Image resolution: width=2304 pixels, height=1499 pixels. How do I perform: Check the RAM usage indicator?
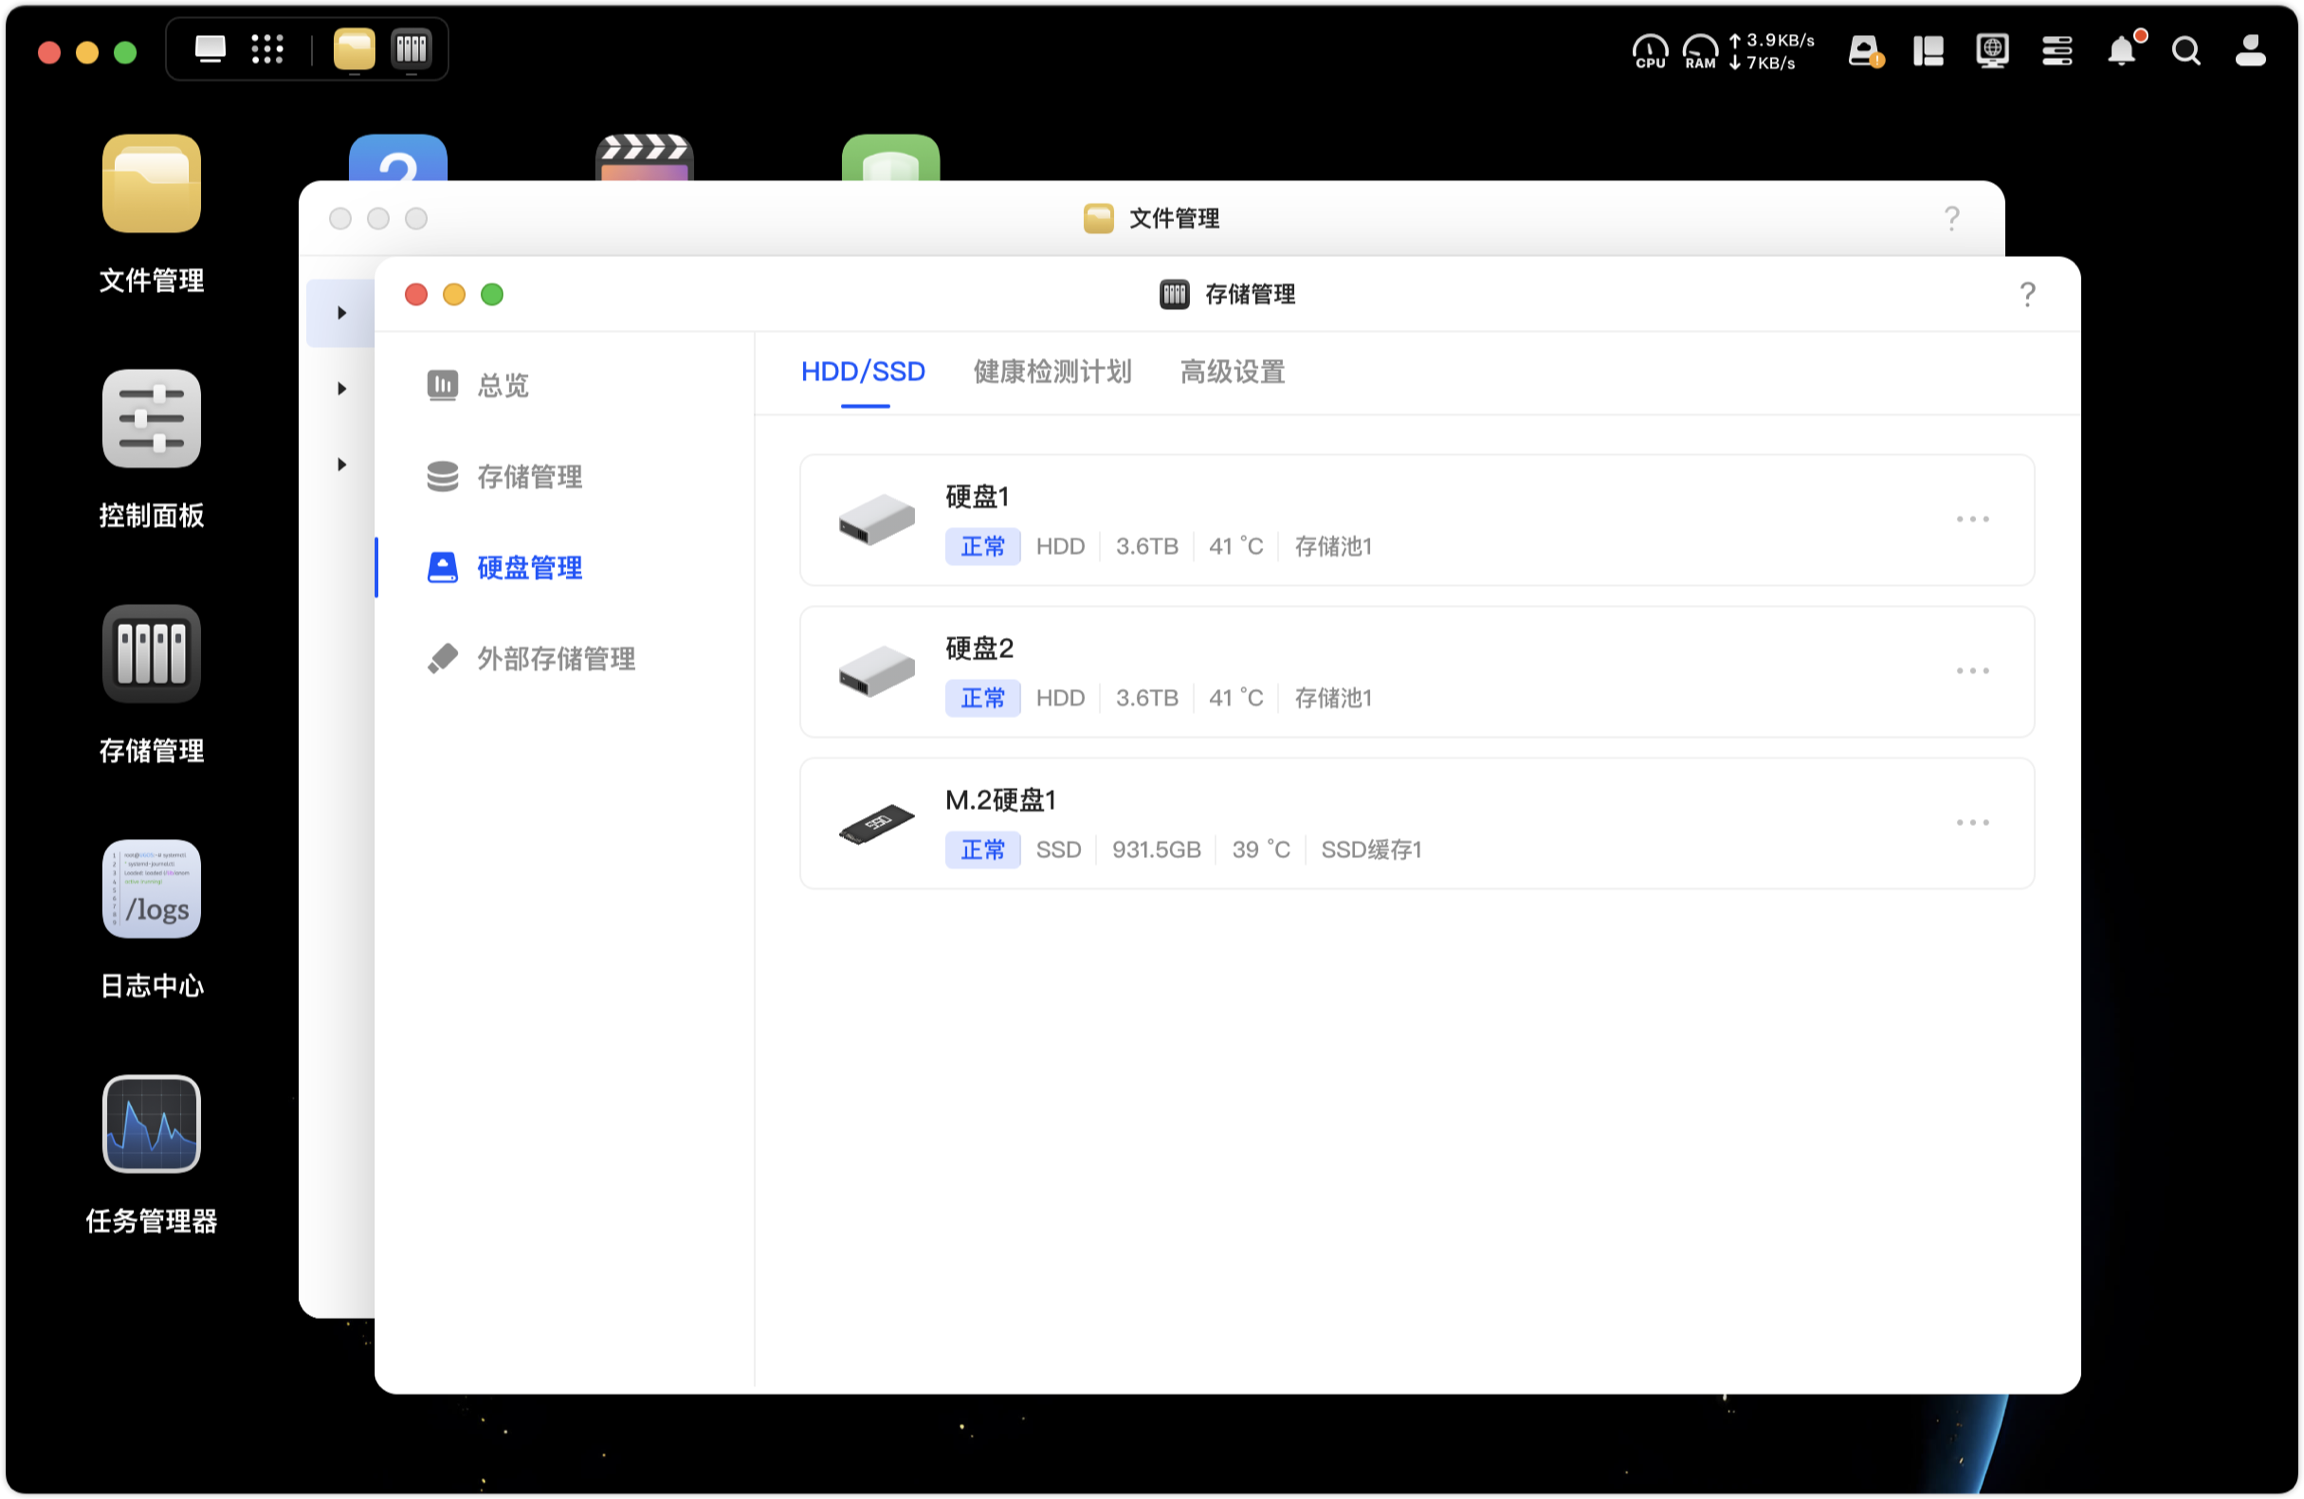pos(1700,51)
